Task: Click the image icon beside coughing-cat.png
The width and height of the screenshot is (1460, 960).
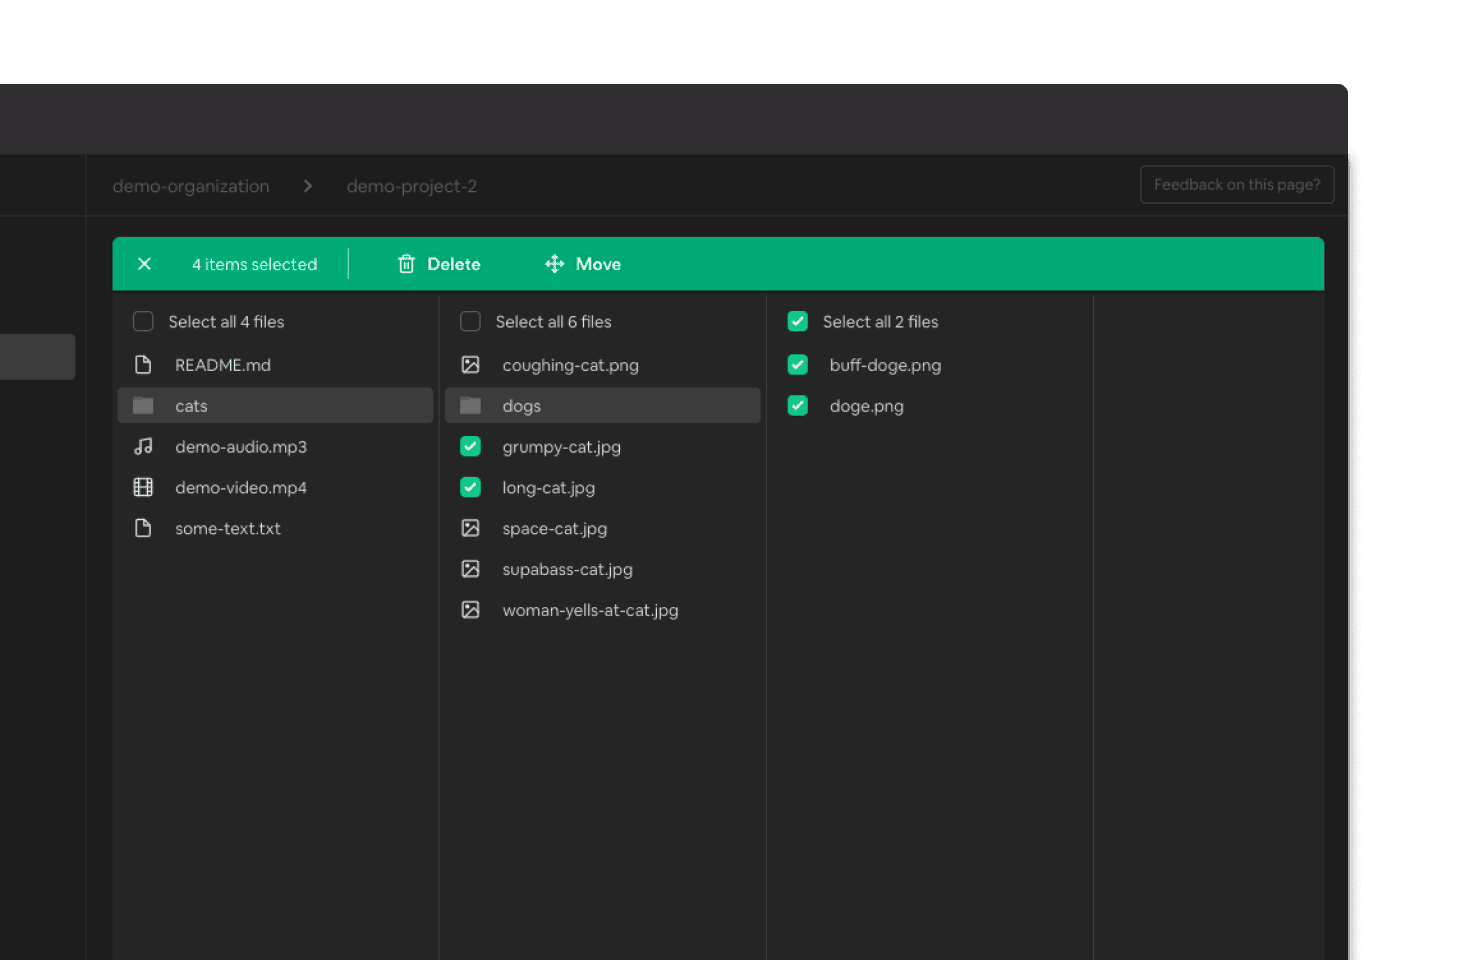Action: point(470,364)
